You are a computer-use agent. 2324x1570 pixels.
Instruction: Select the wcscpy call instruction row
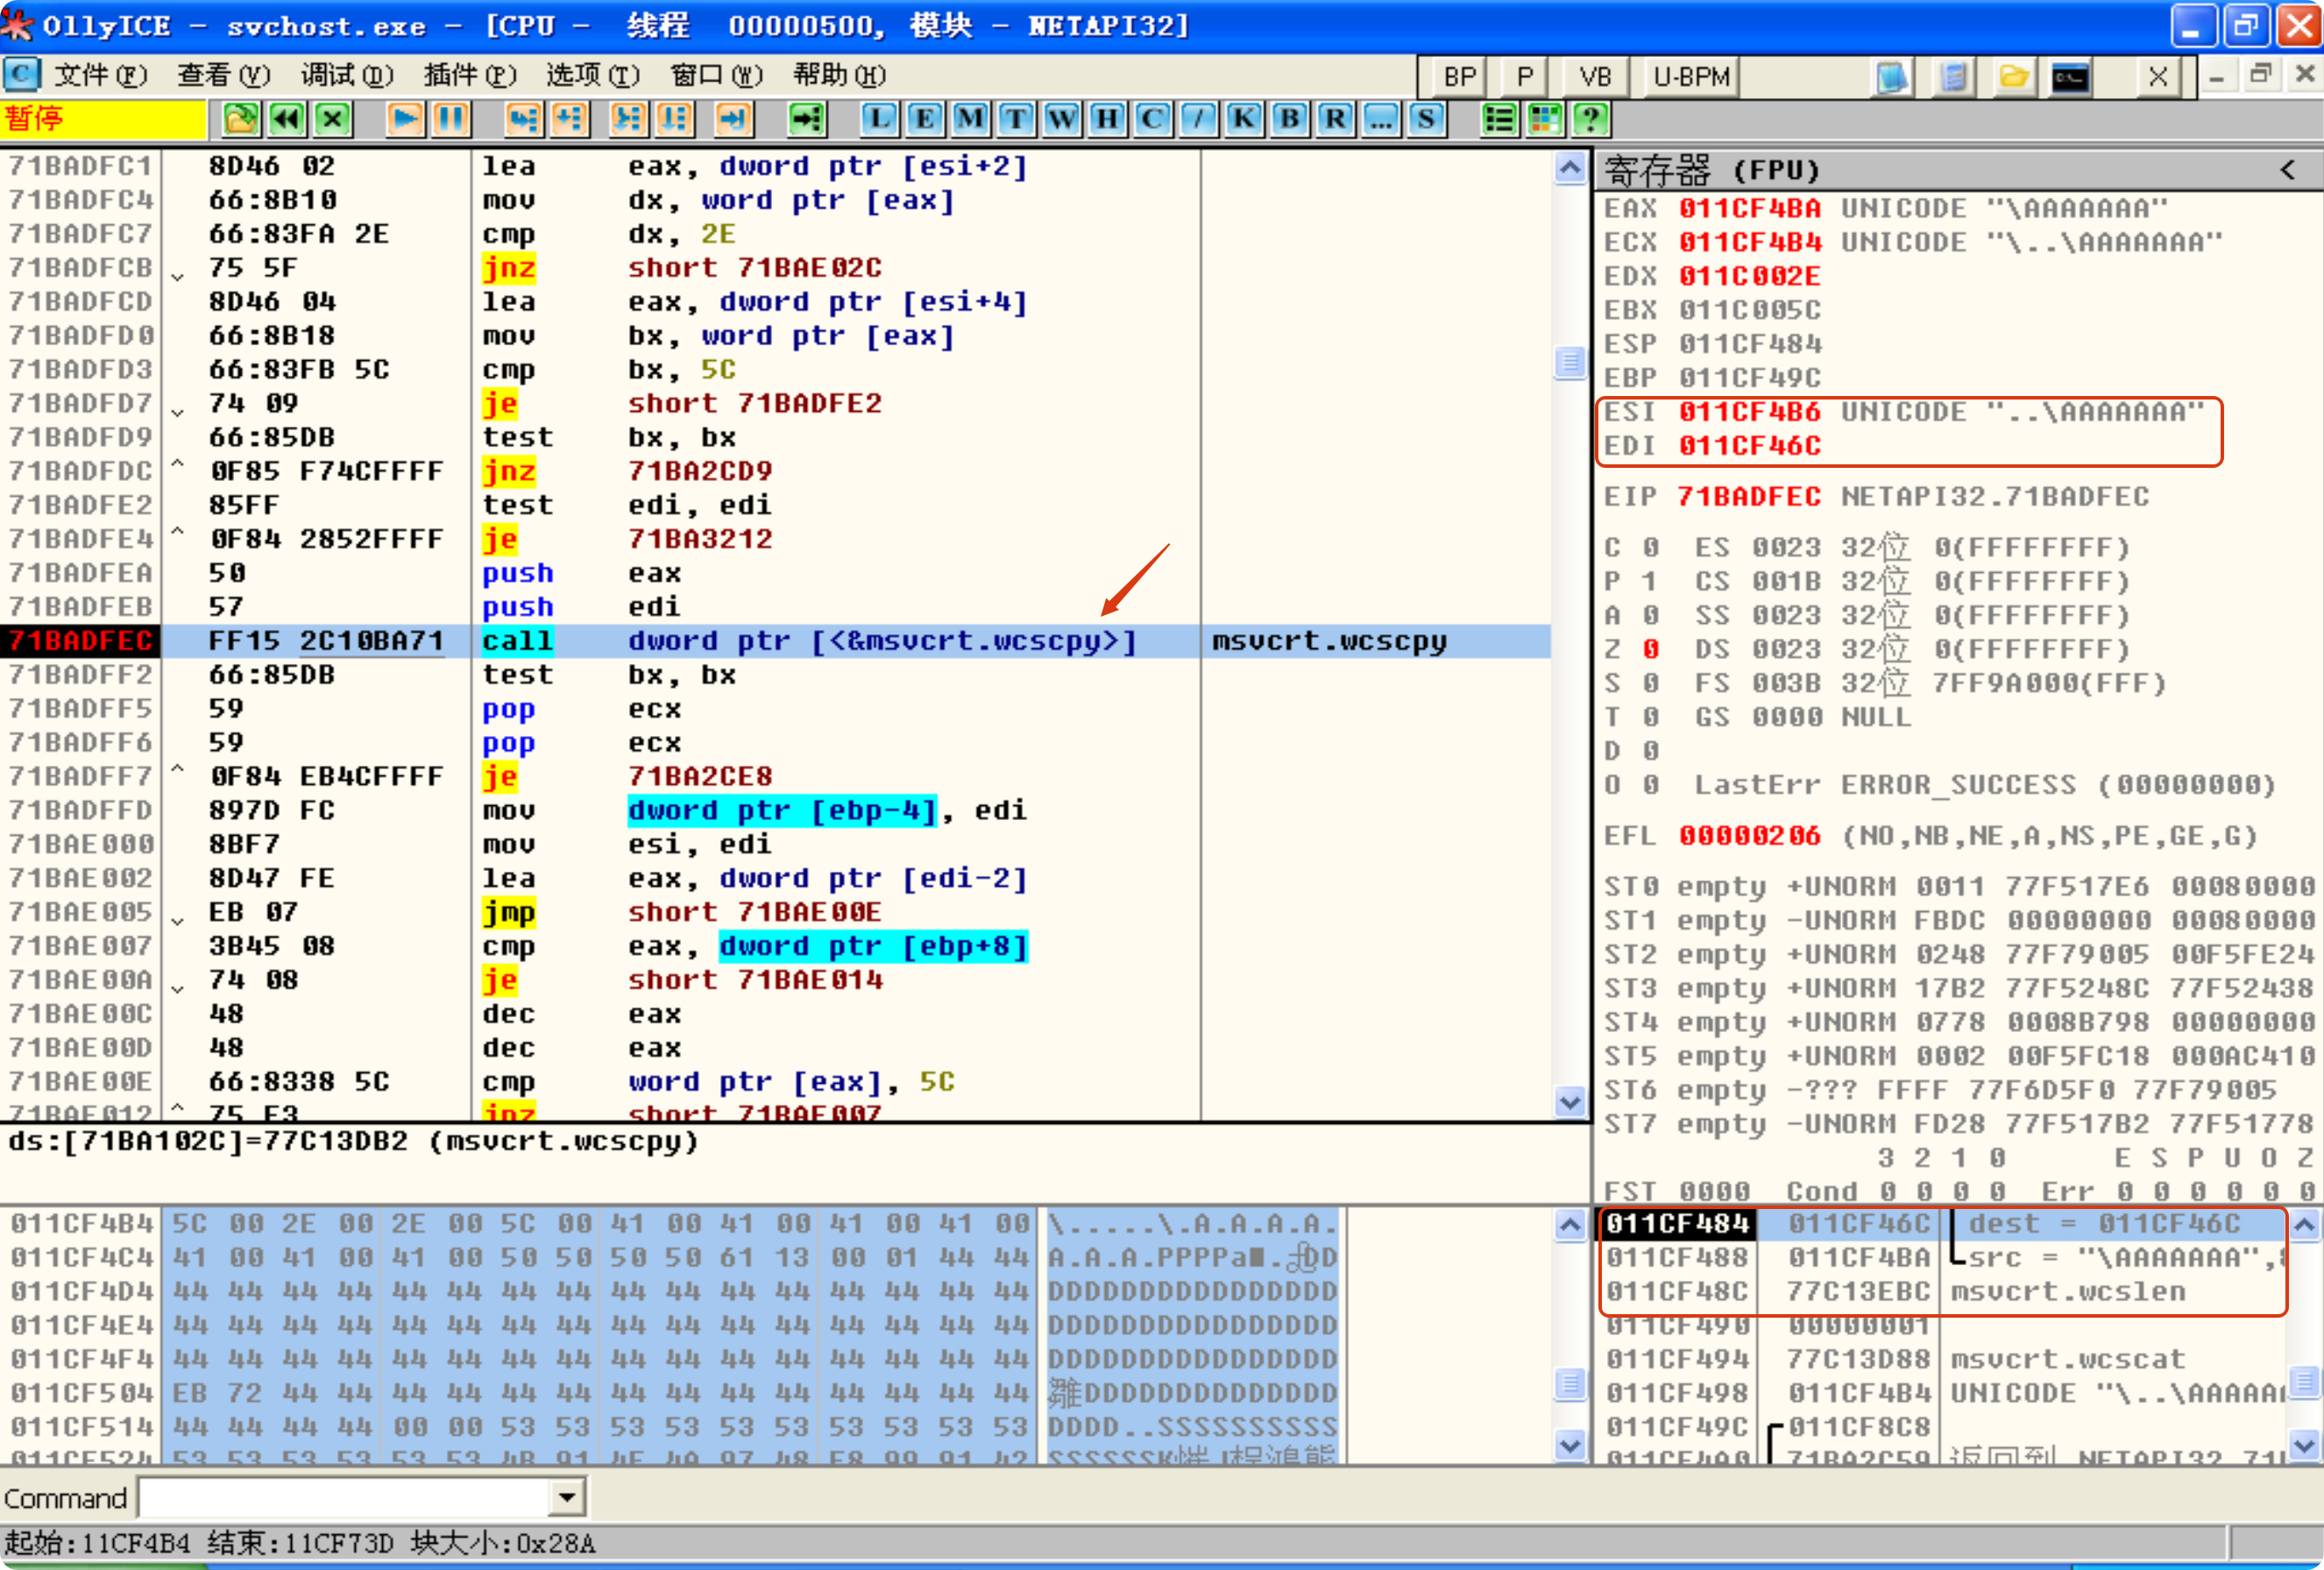[800, 641]
